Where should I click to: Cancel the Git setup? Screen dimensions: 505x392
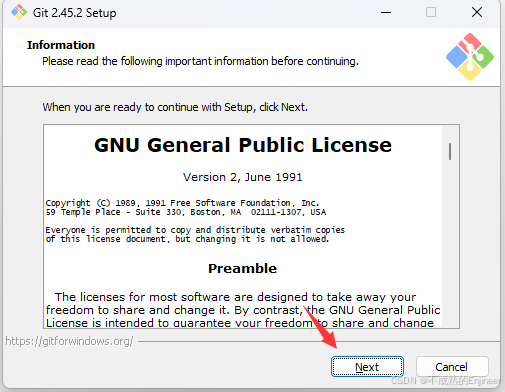452,367
